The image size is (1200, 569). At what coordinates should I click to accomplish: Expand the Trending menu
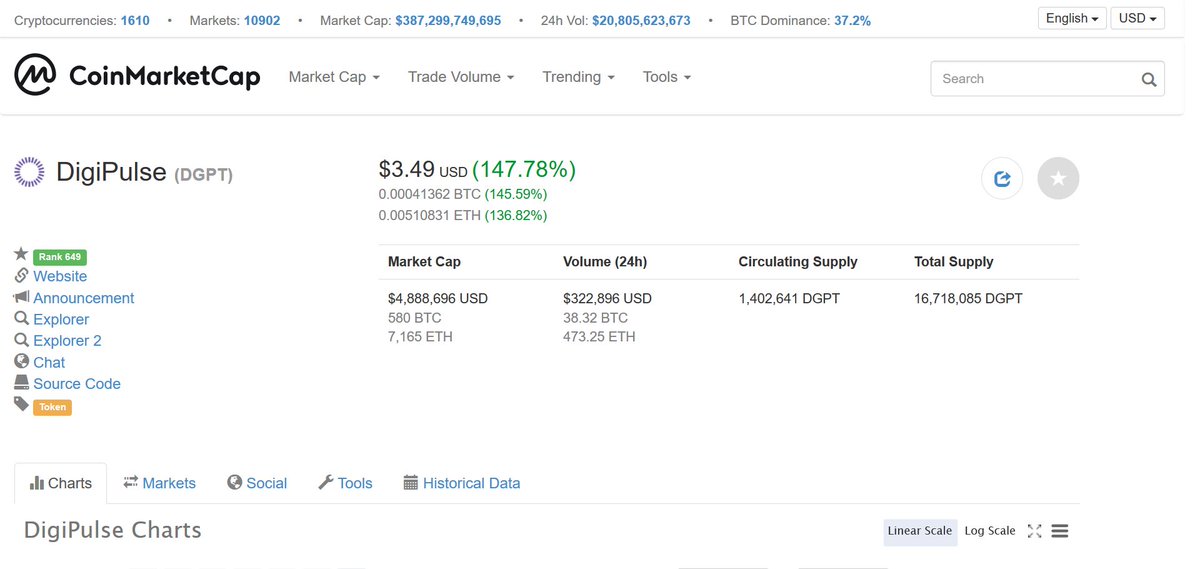click(x=579, y=77)
